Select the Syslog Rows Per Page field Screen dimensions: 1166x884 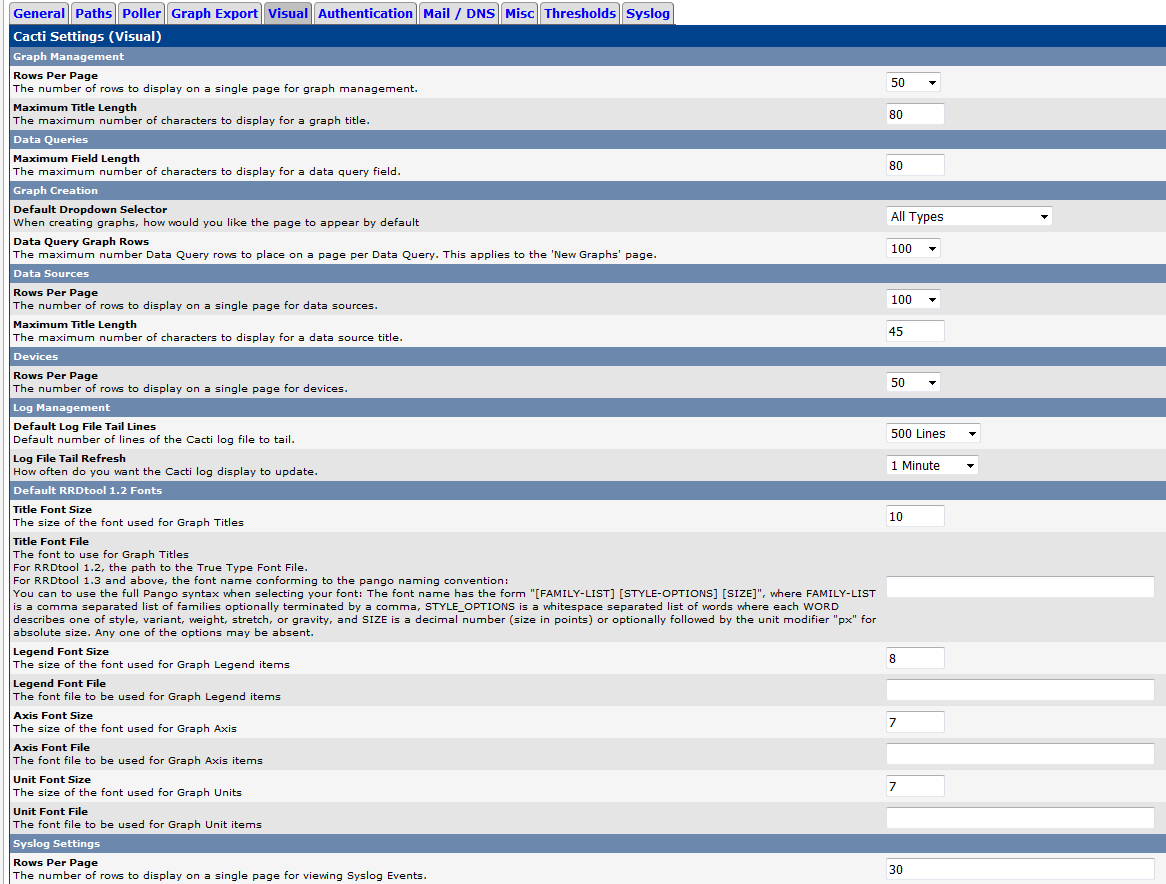(x=1020, y=870)
